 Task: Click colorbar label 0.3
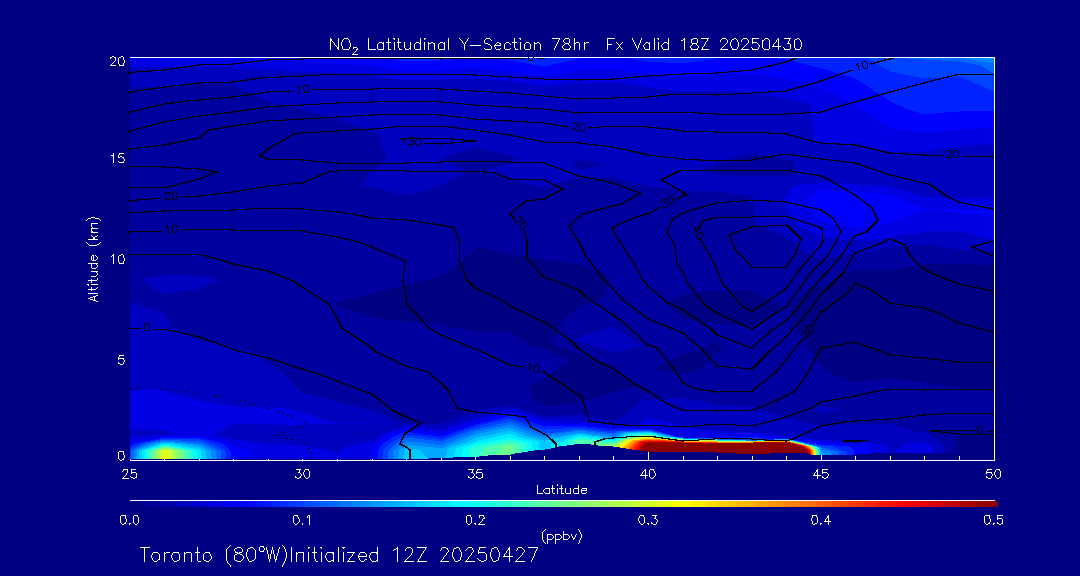tap(648, 521)
